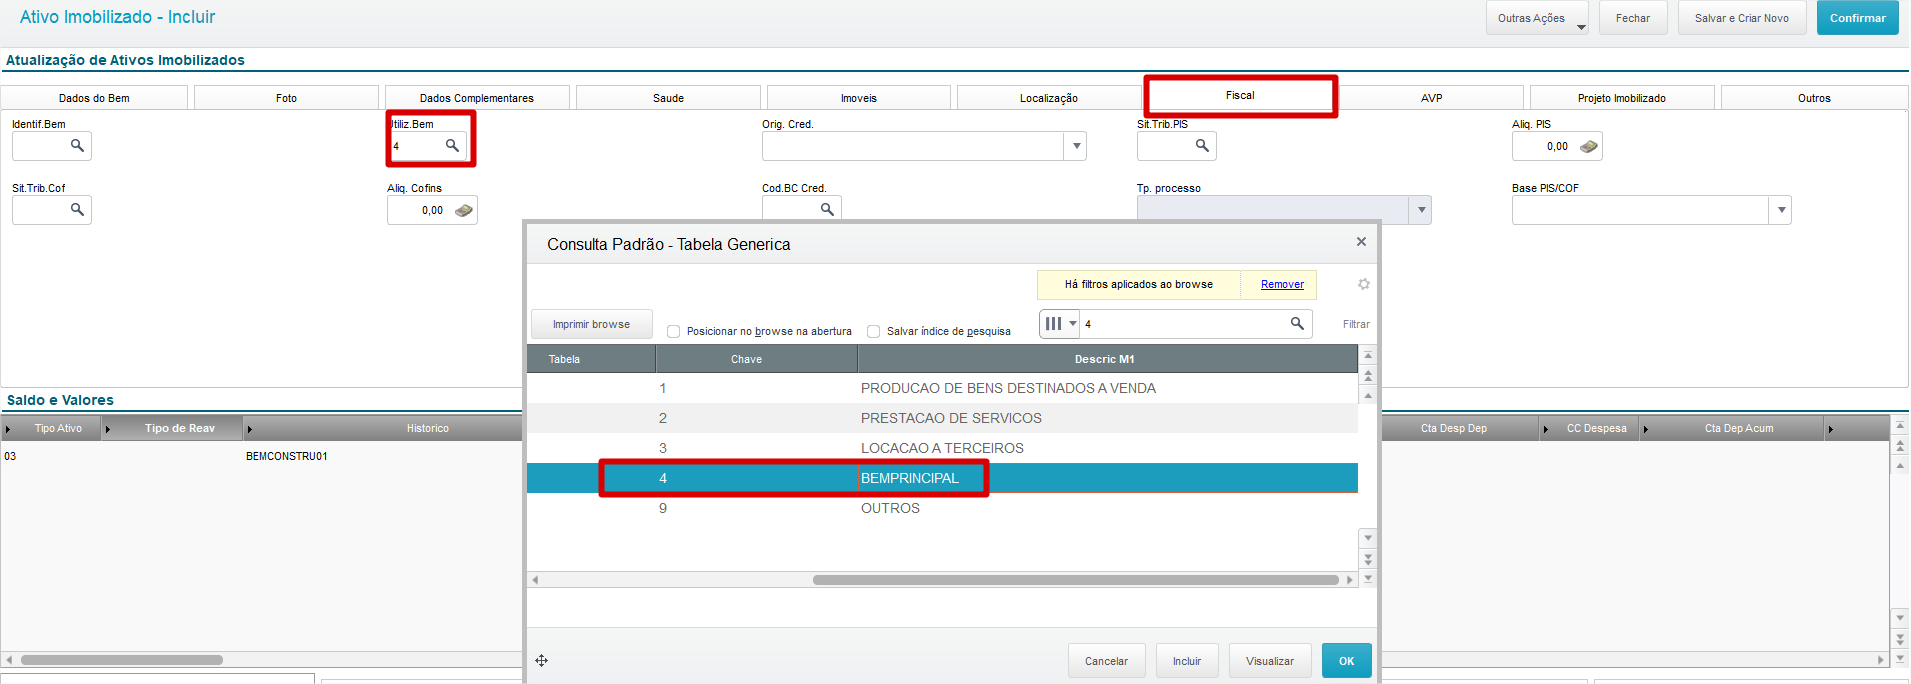1911x684 pixels.
Task: Expand Base PIS/COF dropdown
Action: [1780, 210]
